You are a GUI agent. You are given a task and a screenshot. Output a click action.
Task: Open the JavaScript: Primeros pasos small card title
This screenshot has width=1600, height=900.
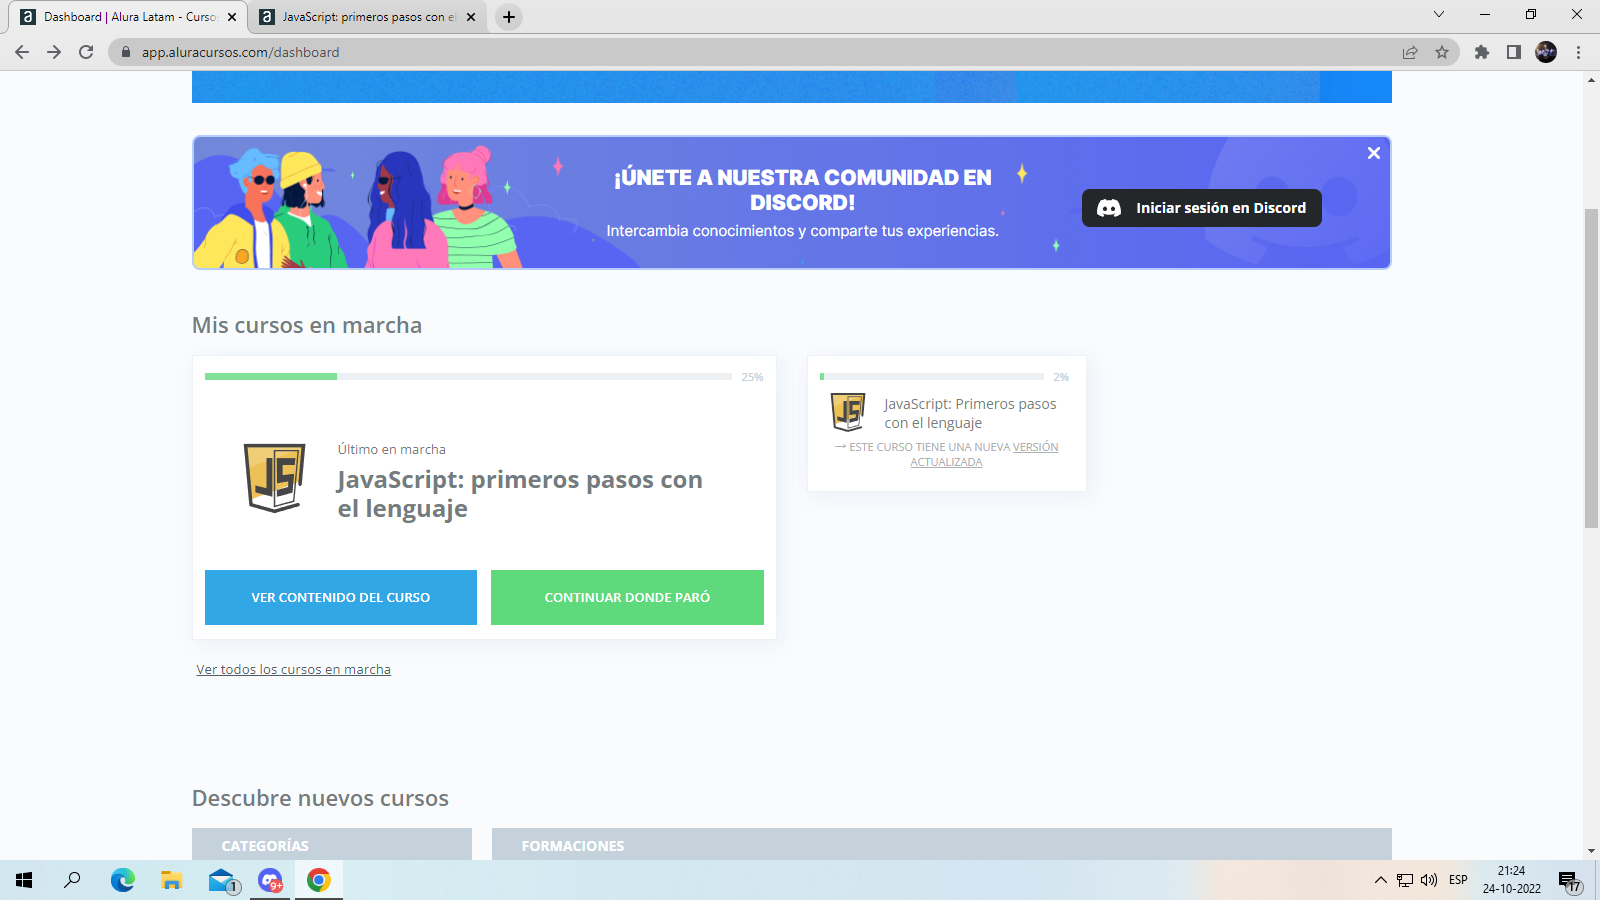pyautogui.click(x=970, y=413)
